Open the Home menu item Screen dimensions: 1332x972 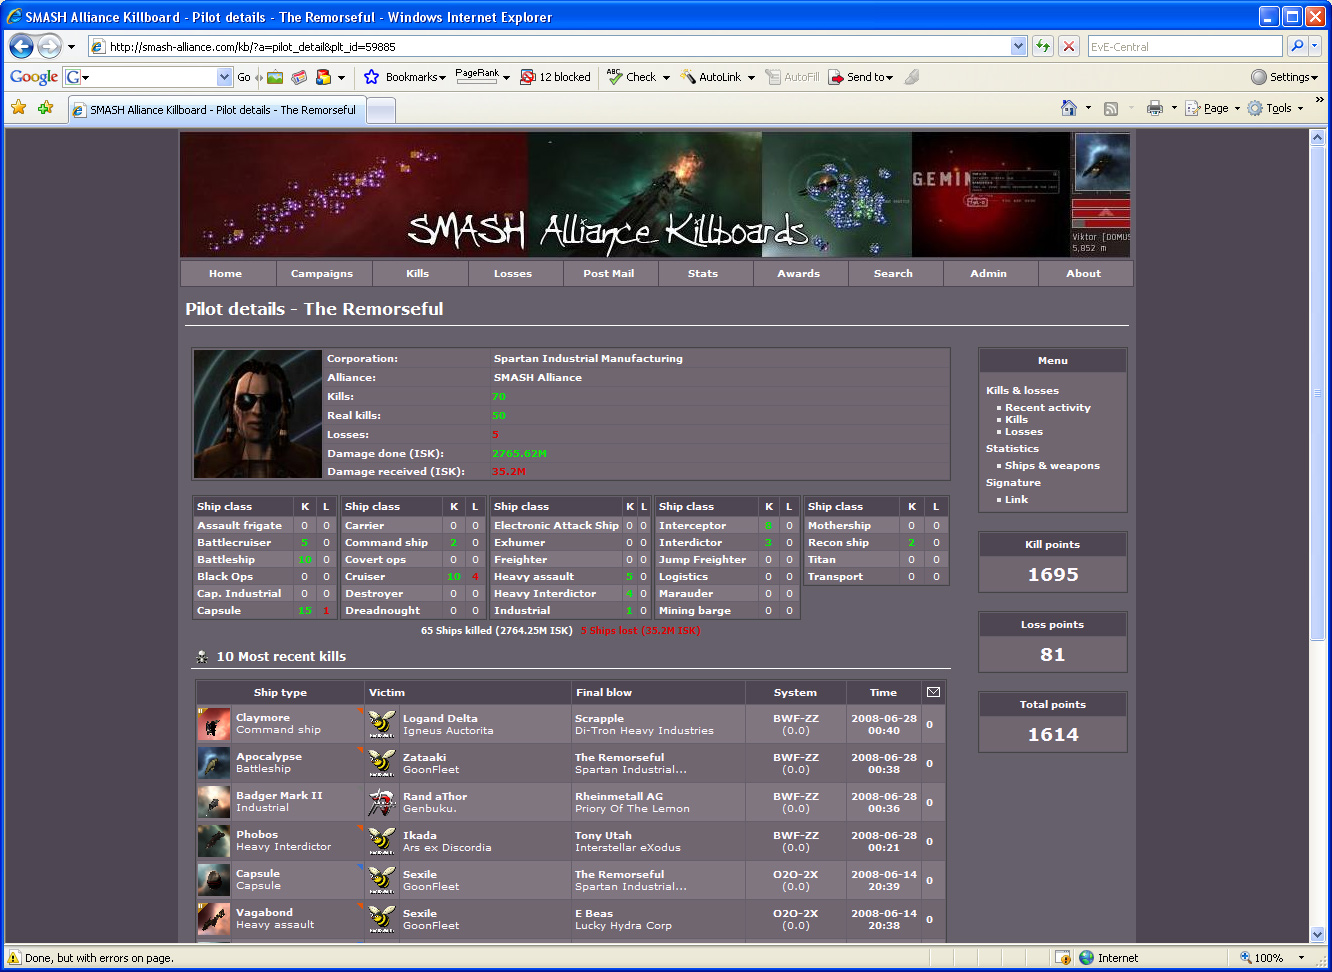pyautogui.click(x=226, y=273)
